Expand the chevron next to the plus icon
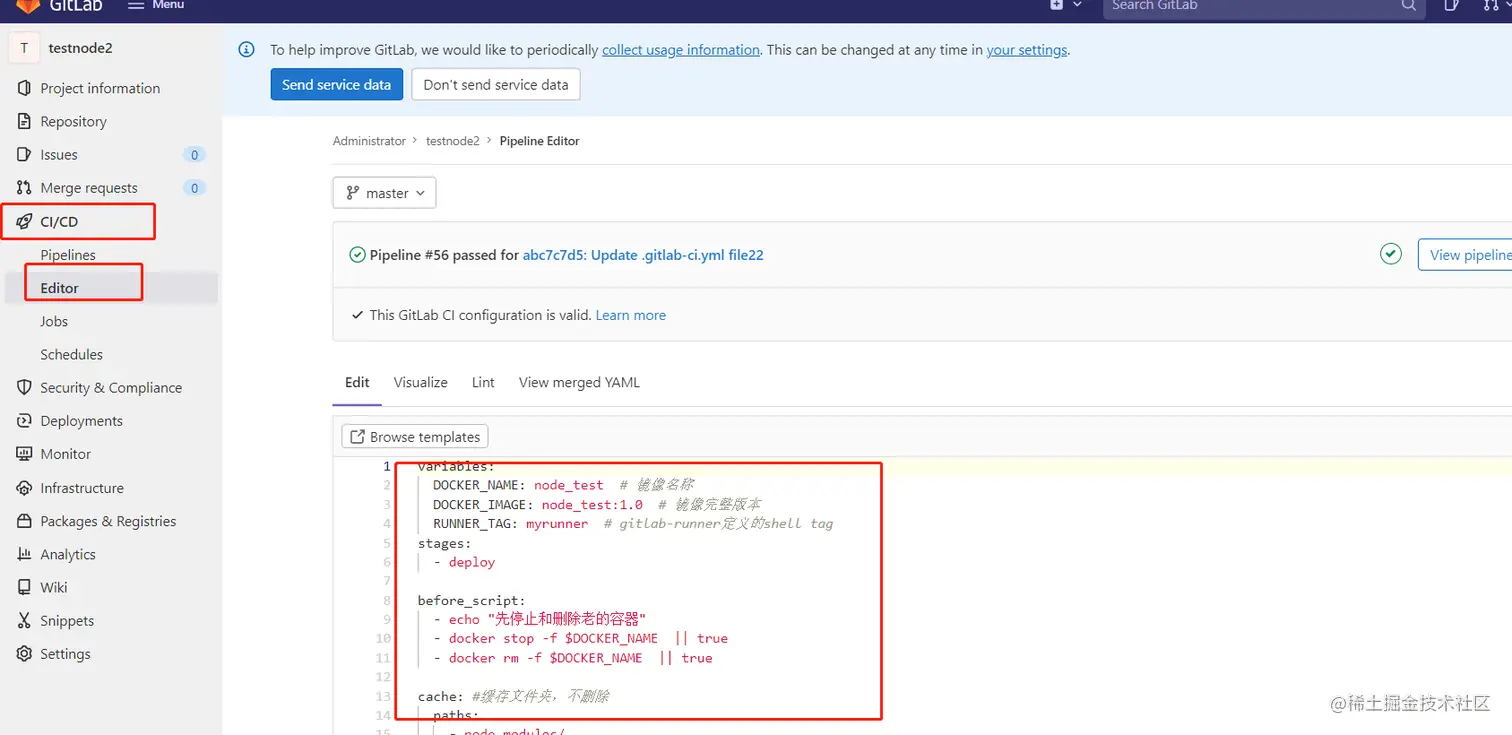The image size is (1512, 735). point(1077,5)
